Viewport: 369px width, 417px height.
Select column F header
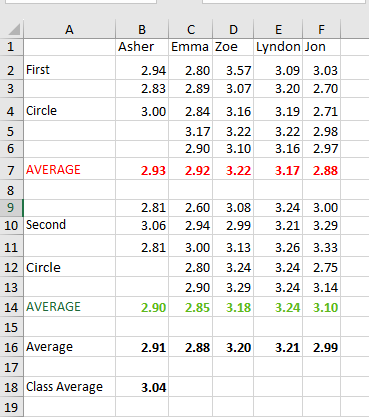[321, 30]
